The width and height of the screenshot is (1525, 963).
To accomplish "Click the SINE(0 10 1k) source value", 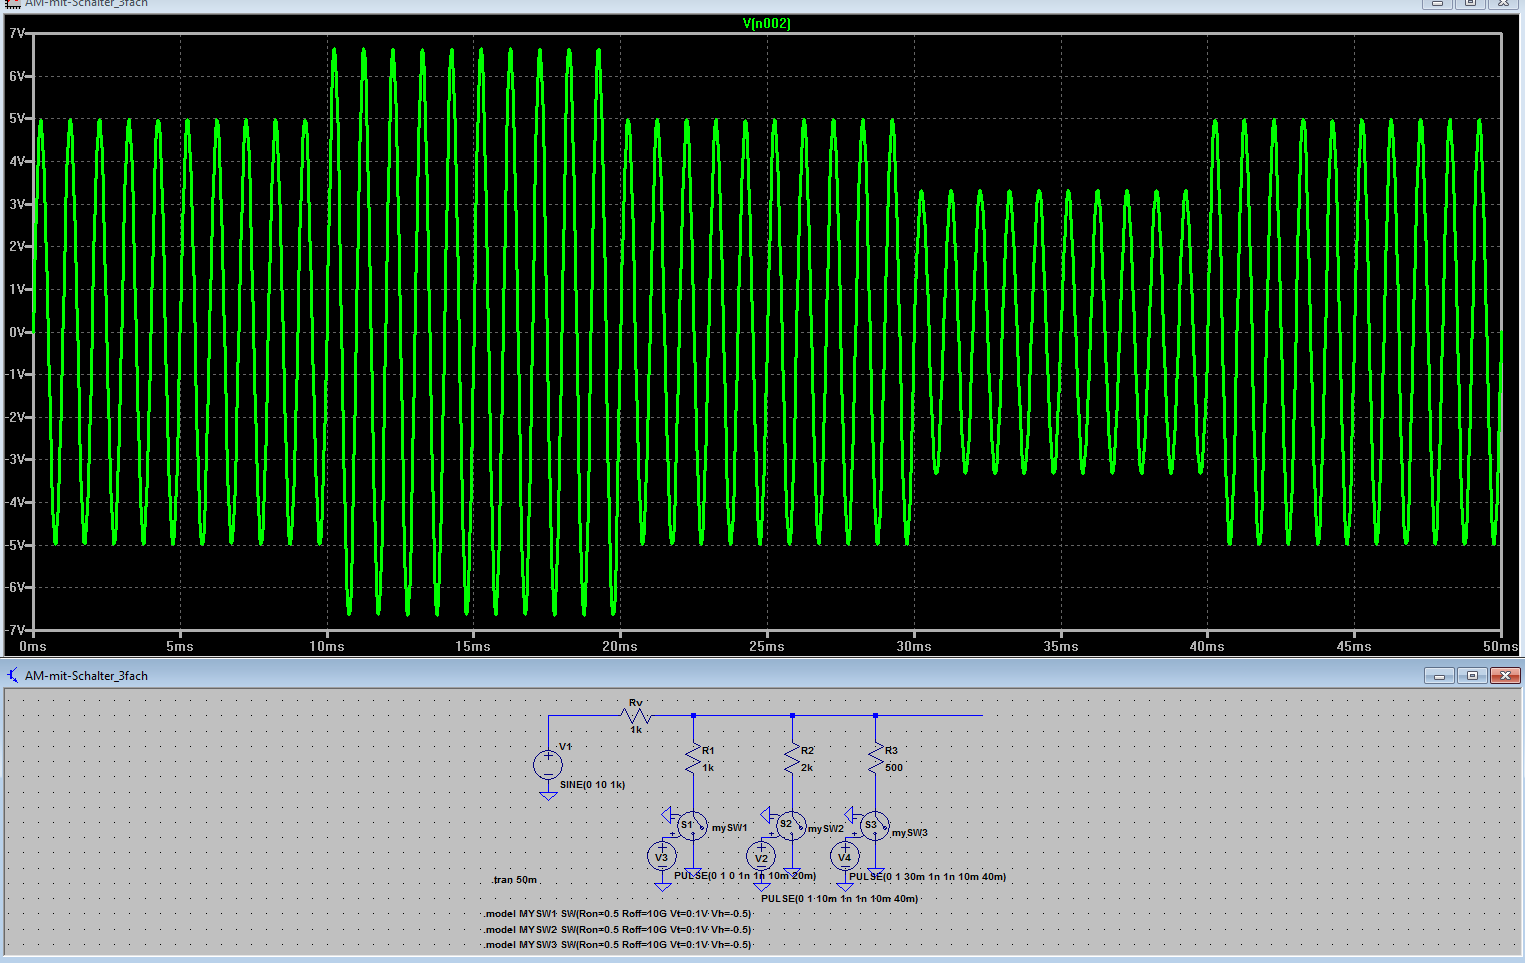I will tap(592, 785).
